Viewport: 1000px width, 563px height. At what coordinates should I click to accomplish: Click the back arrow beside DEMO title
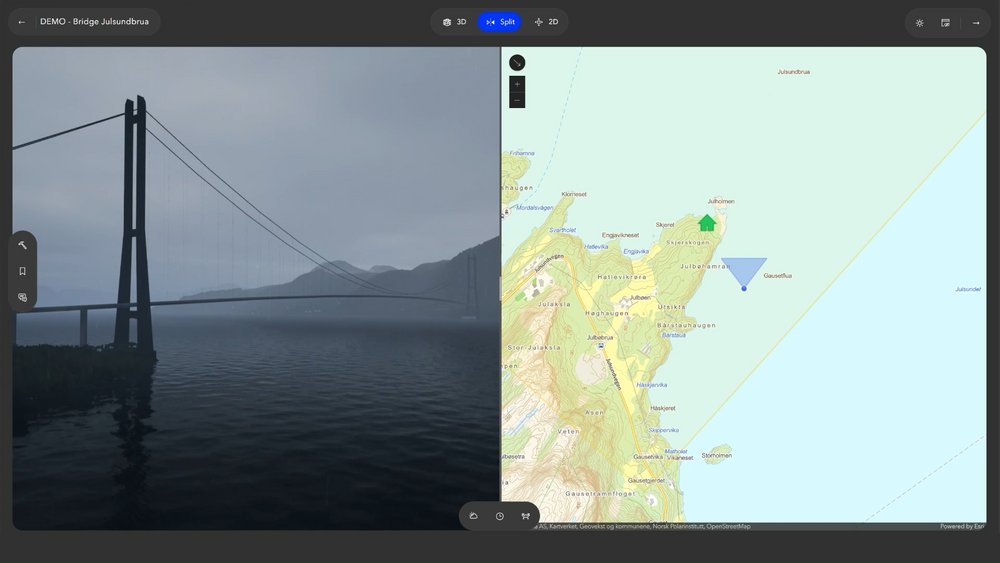pyautogui.click(x=22, y=22)
